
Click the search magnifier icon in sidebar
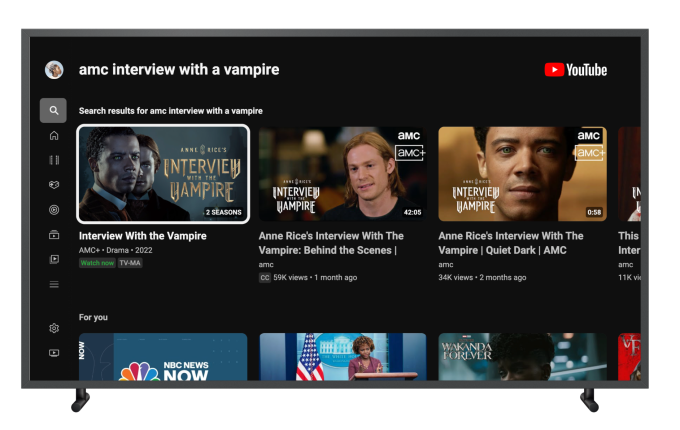coord(54,110)
